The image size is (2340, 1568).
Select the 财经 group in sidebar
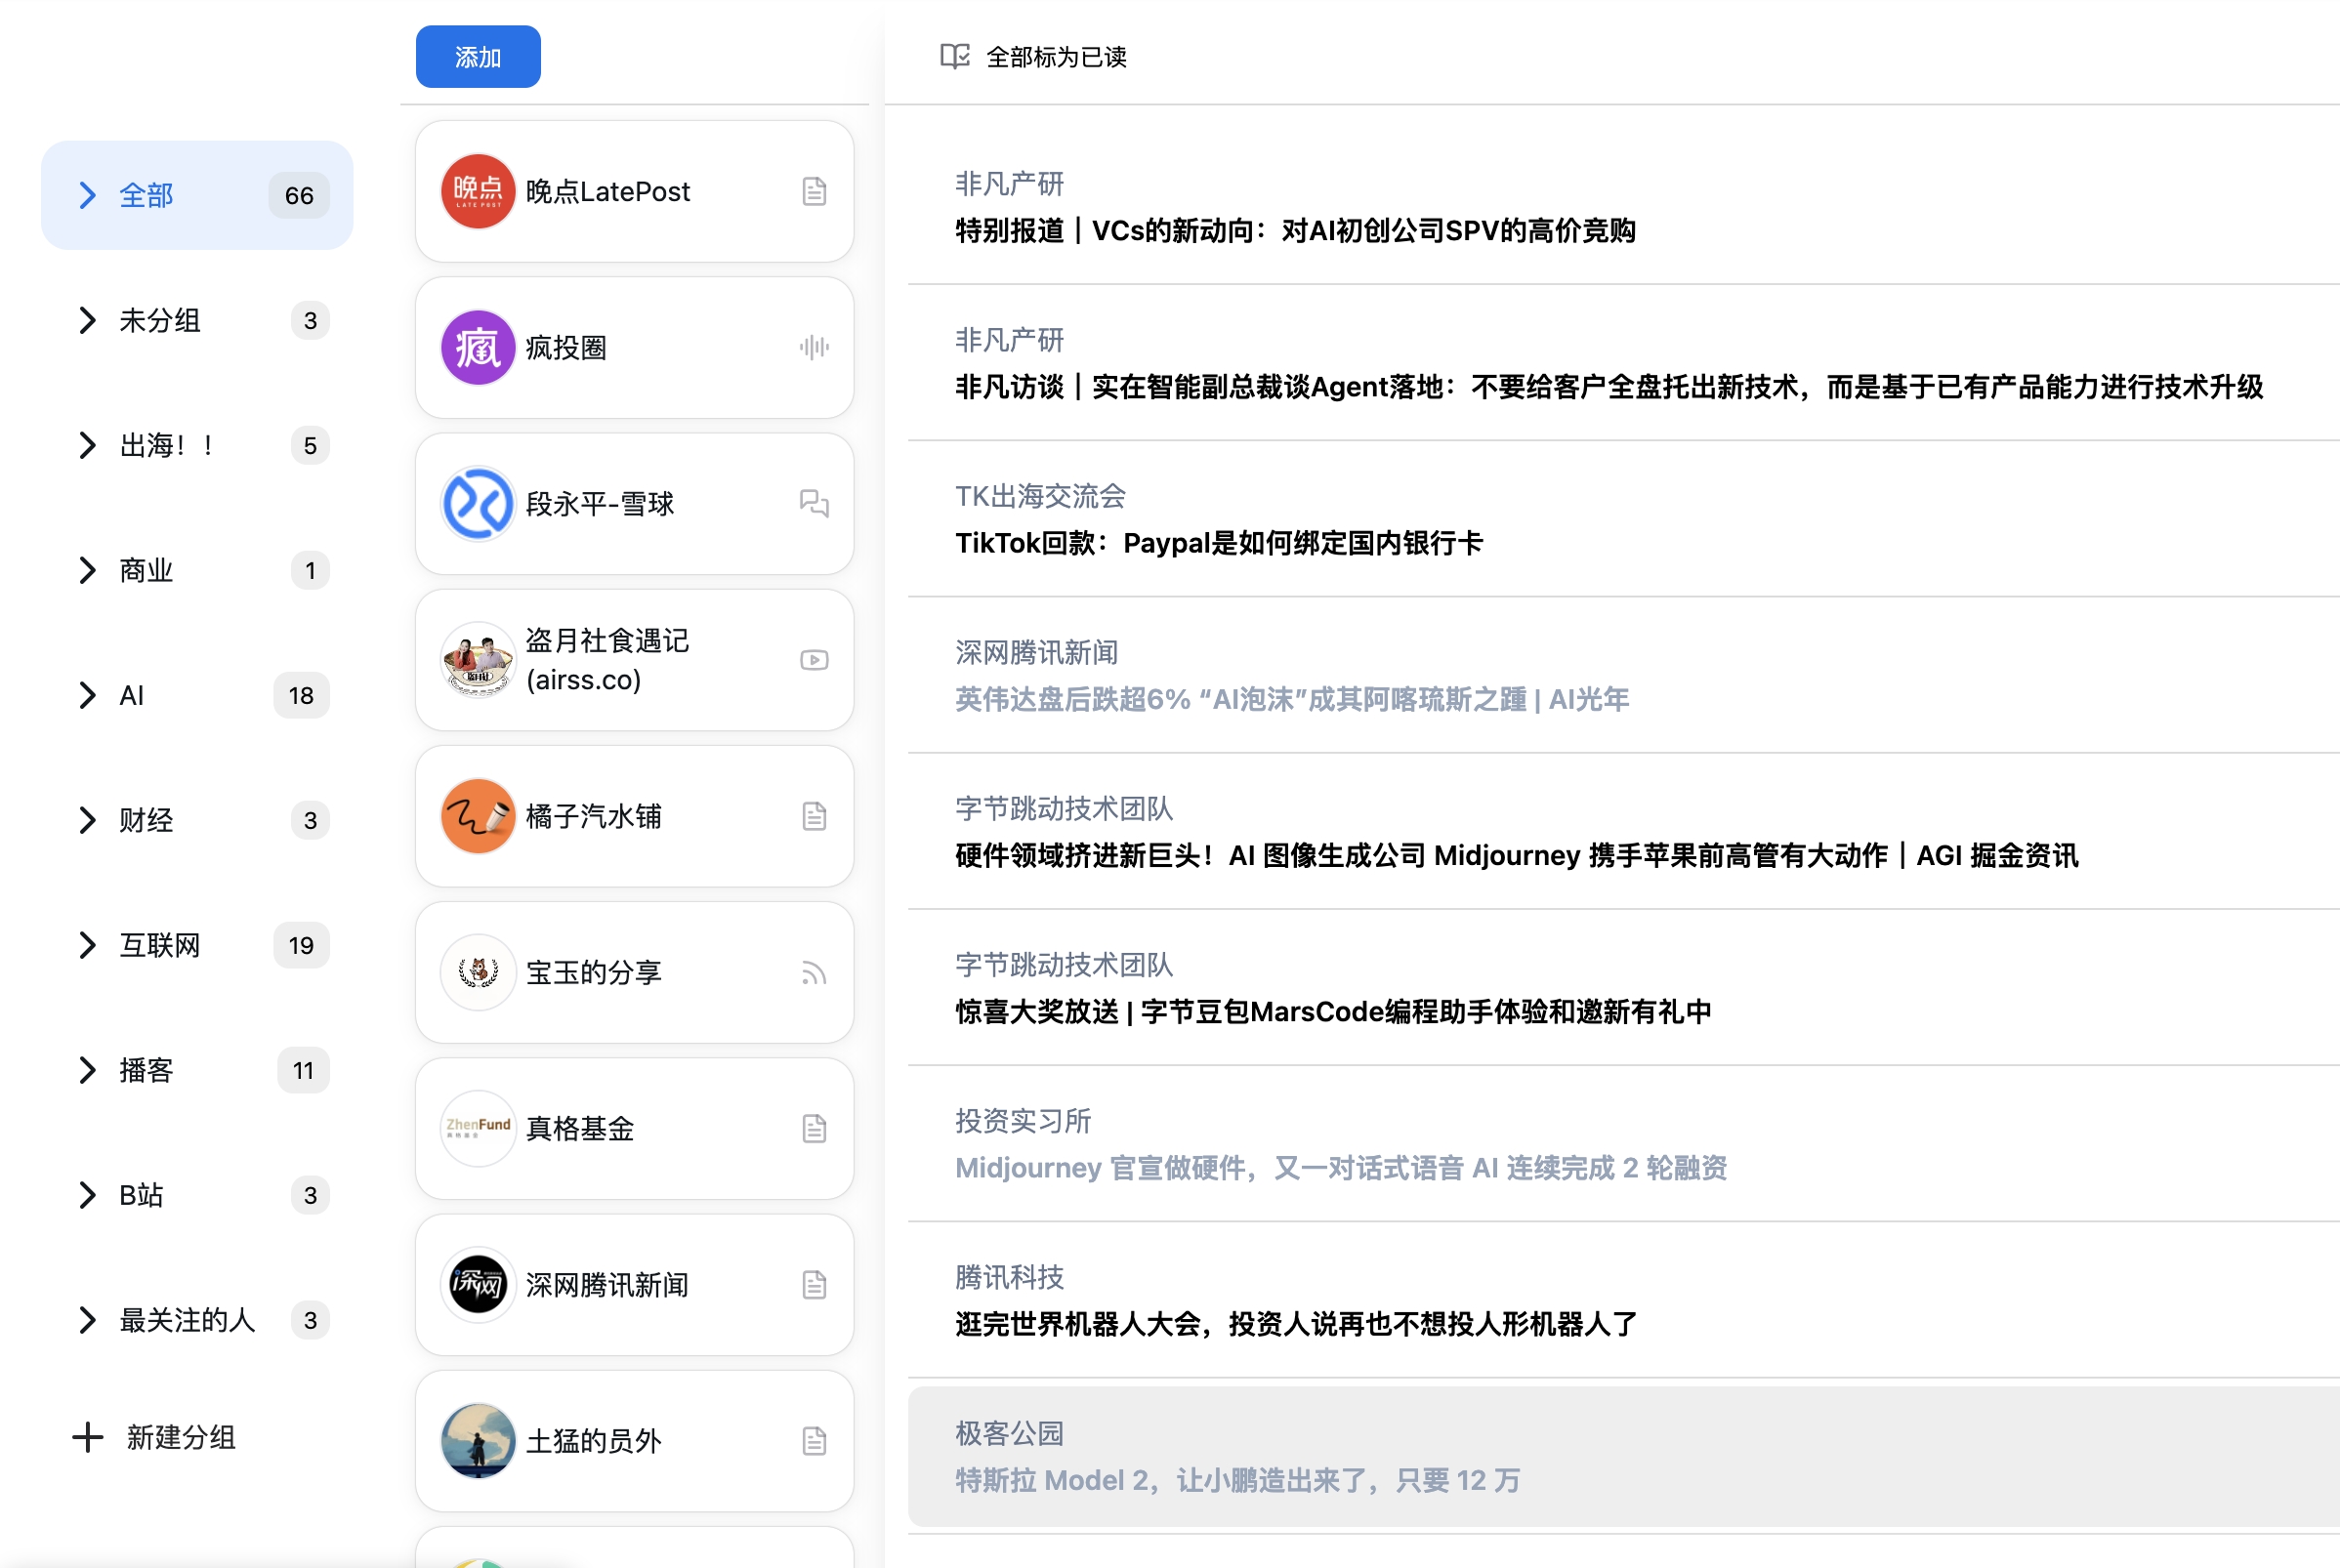click(x=147, y=820)
